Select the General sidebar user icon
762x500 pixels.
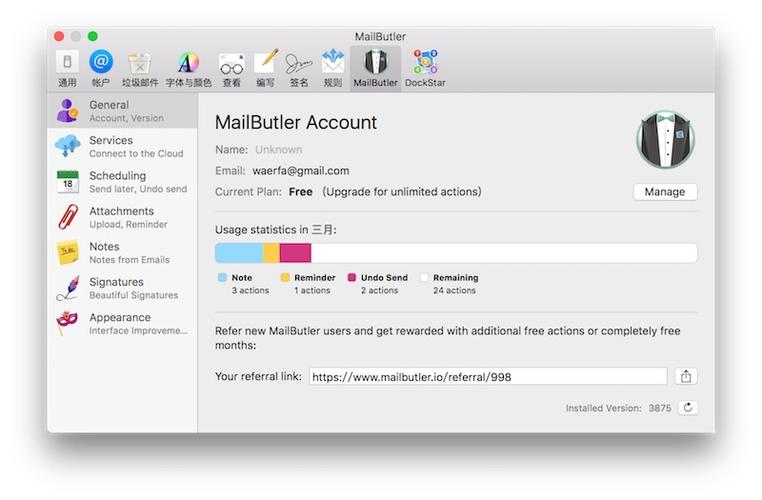click(x=67, y=110)
